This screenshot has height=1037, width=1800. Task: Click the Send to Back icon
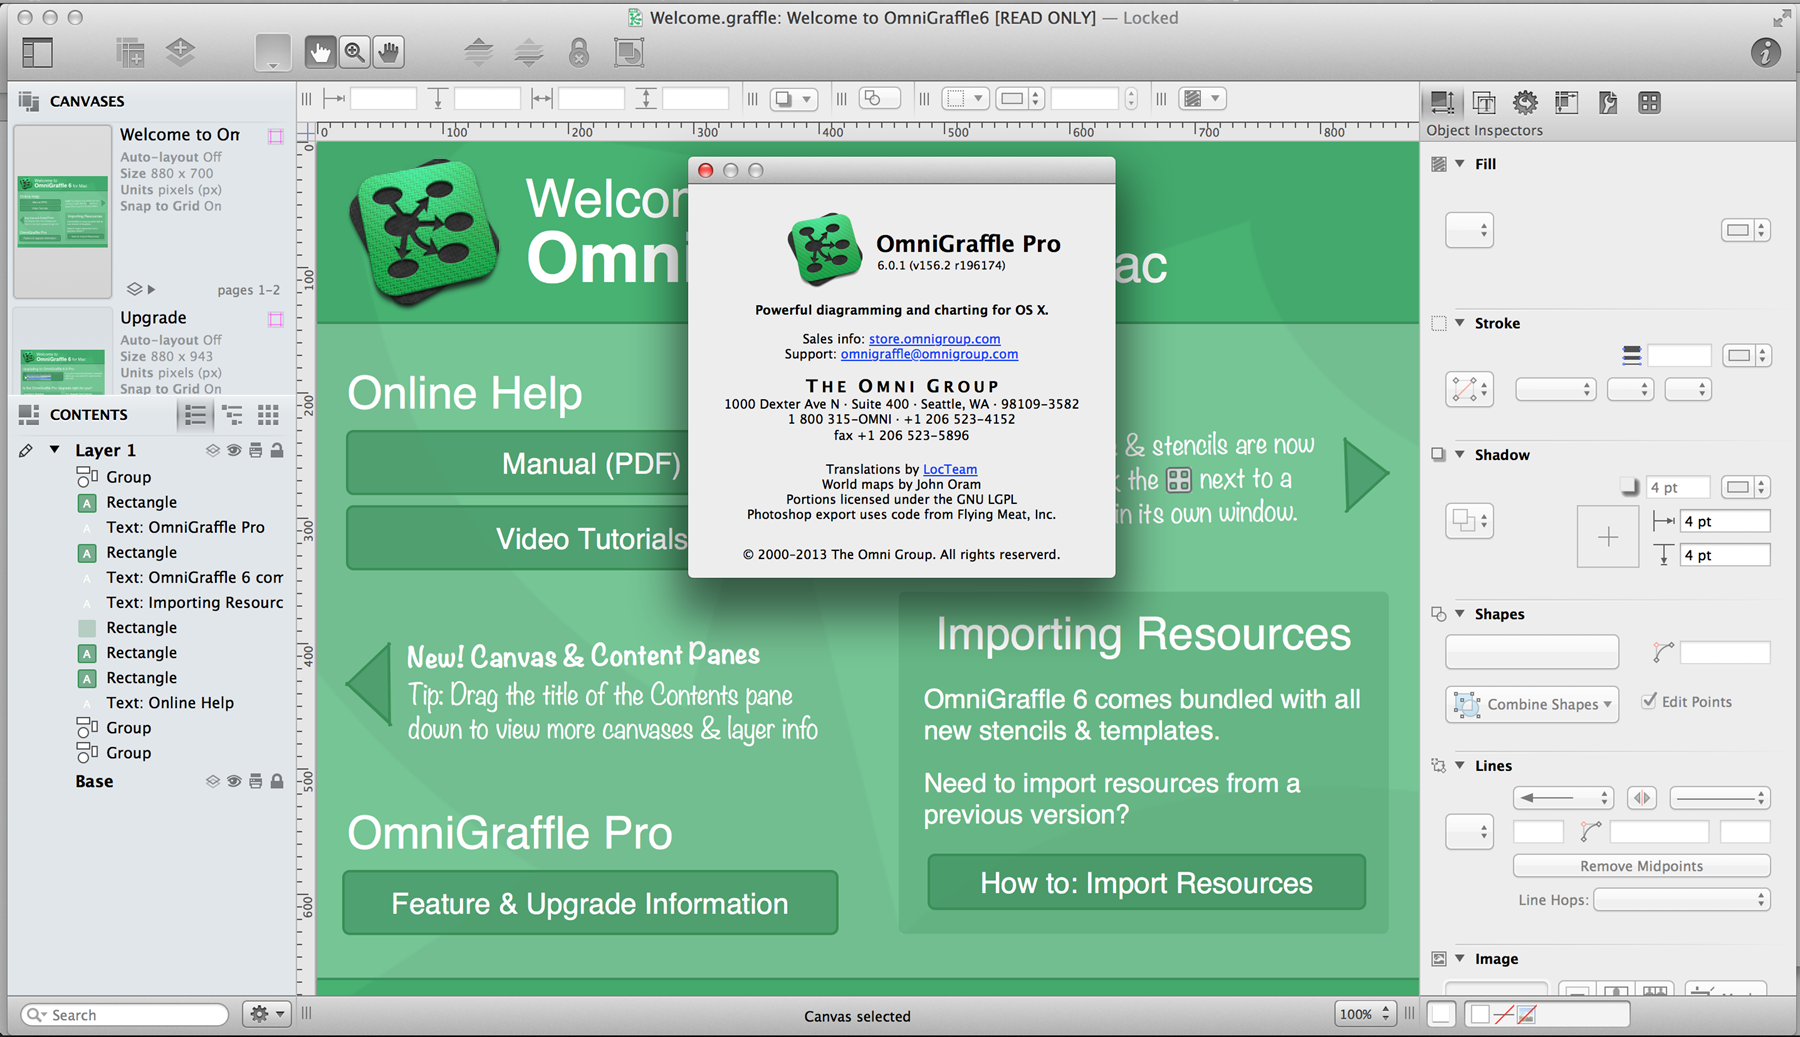pos(528,52)
